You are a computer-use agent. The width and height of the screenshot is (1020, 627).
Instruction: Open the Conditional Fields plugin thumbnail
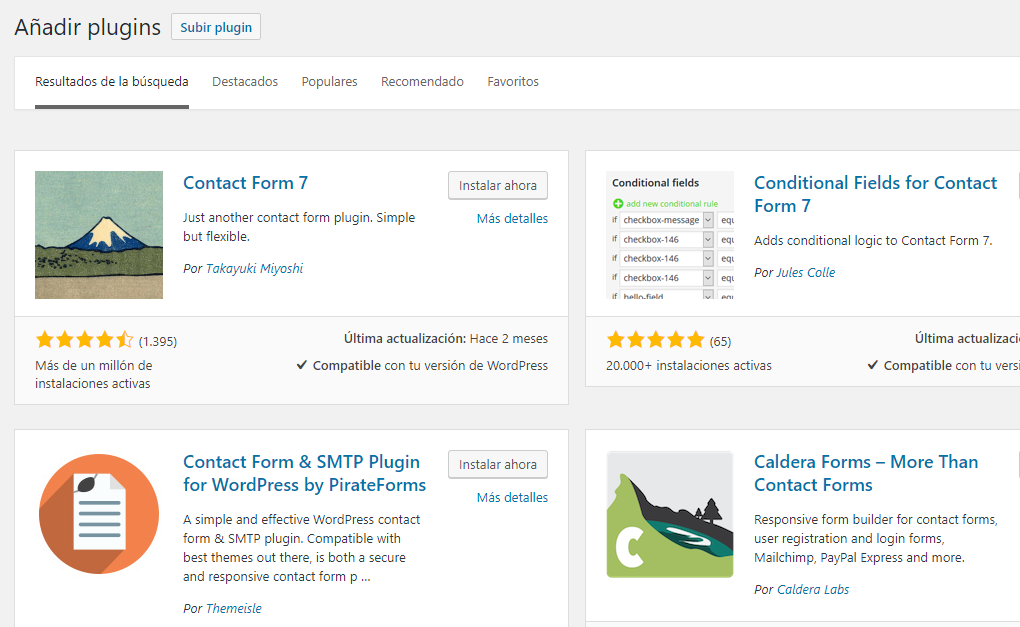(x=670, y=235)
